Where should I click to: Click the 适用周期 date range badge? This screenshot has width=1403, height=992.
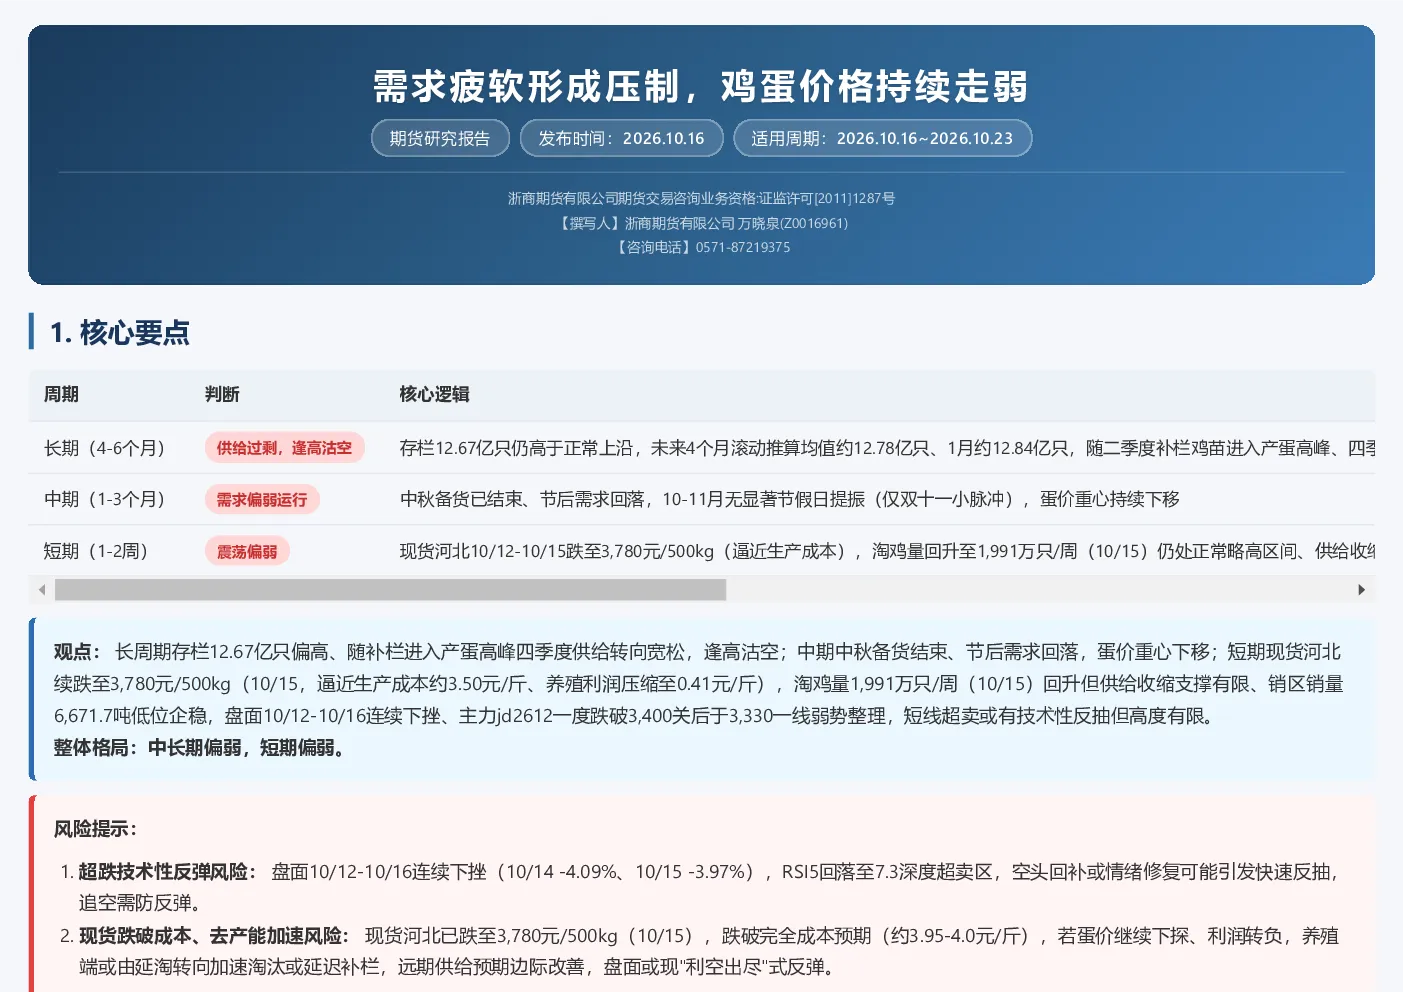tap(882, 138)
